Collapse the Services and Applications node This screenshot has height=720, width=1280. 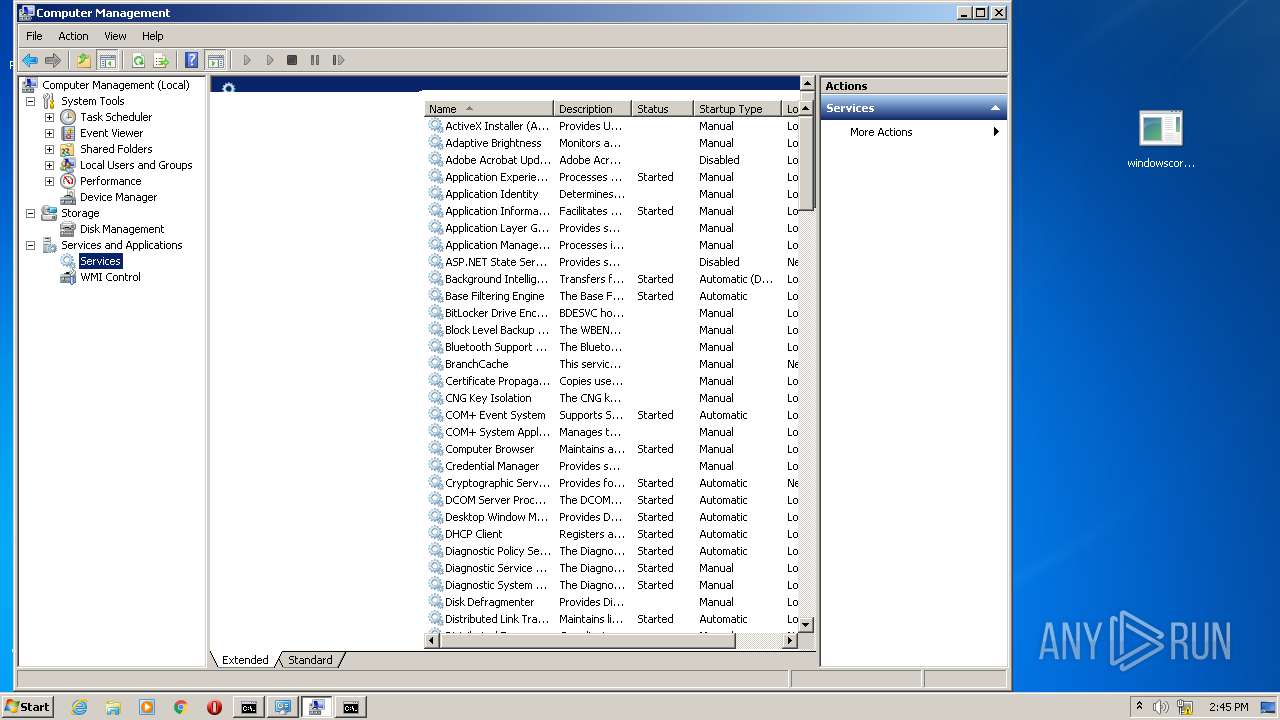(30, 245)
